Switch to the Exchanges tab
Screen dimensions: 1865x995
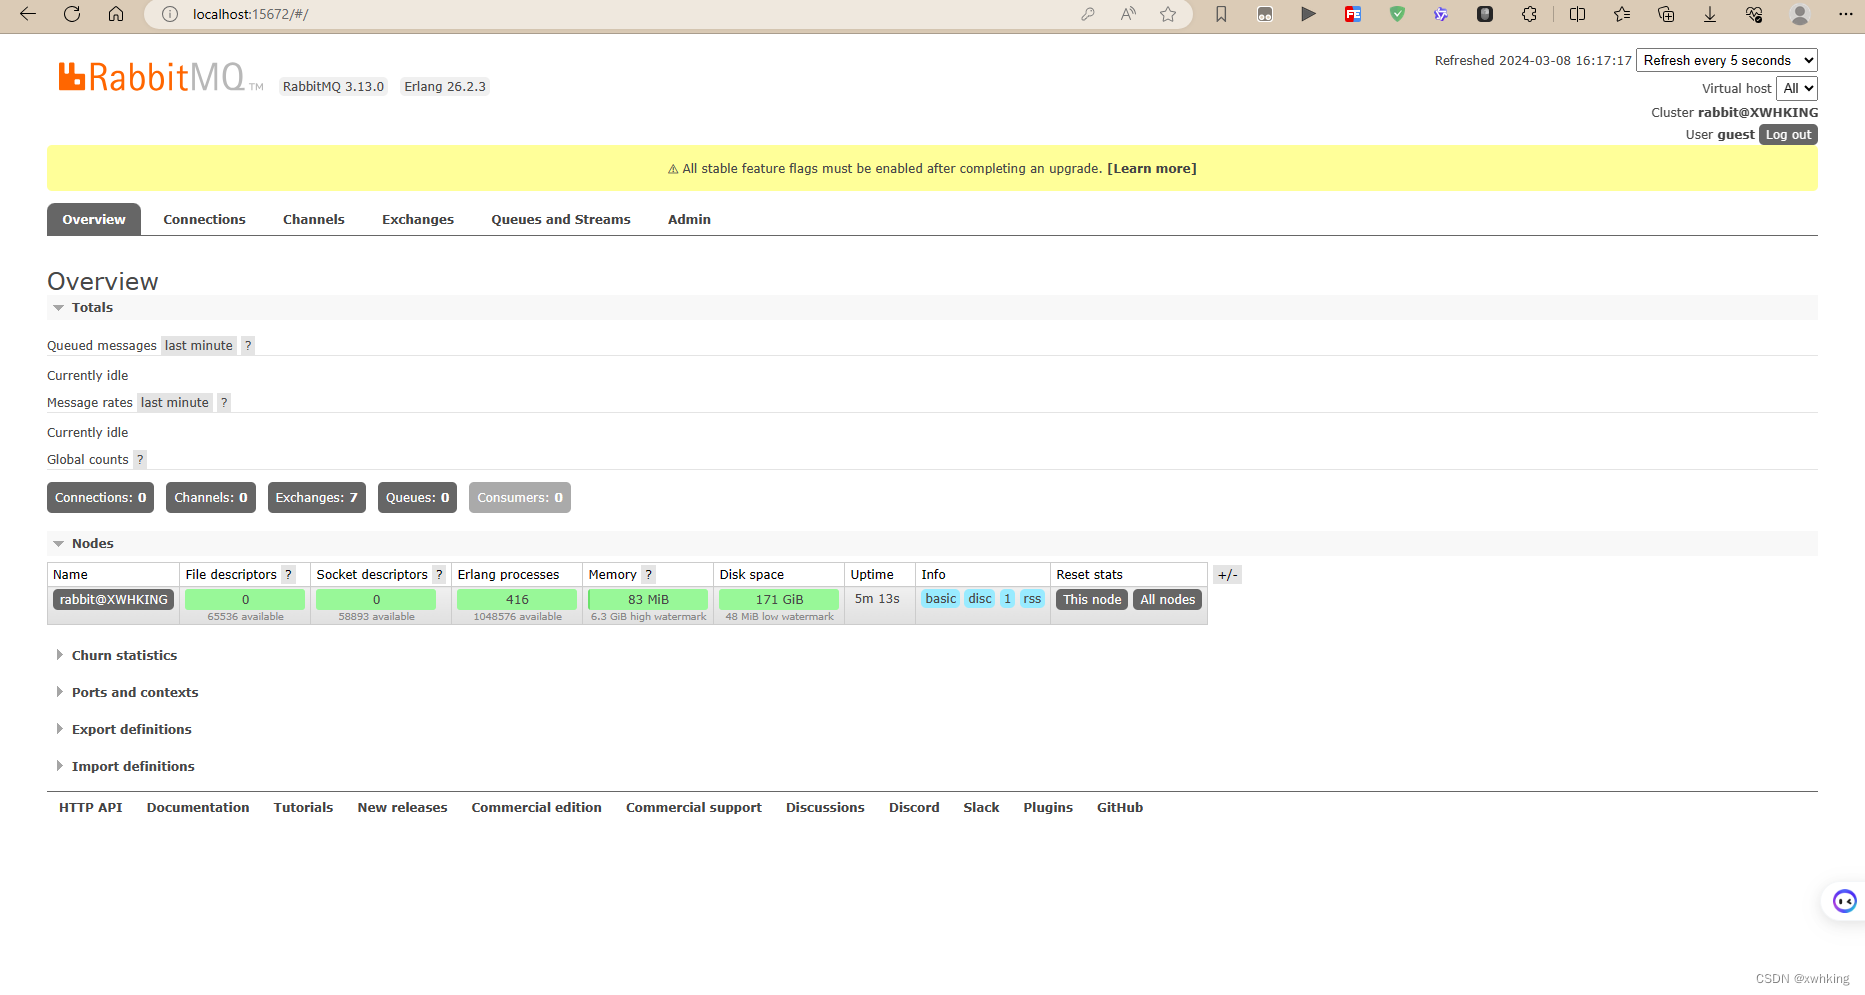(x=418, y=220)
